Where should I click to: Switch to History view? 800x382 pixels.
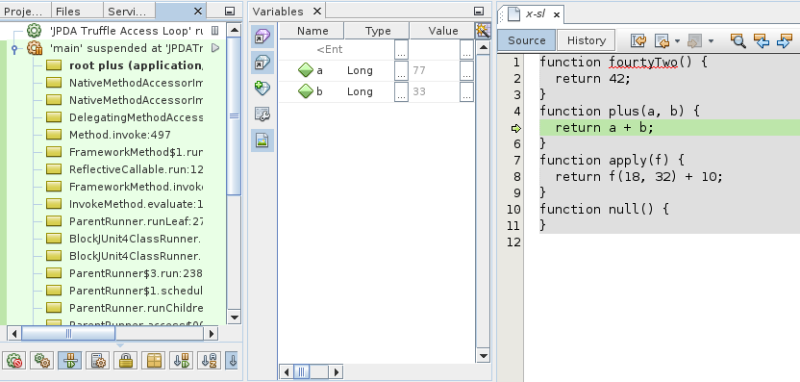coord(586,40)
